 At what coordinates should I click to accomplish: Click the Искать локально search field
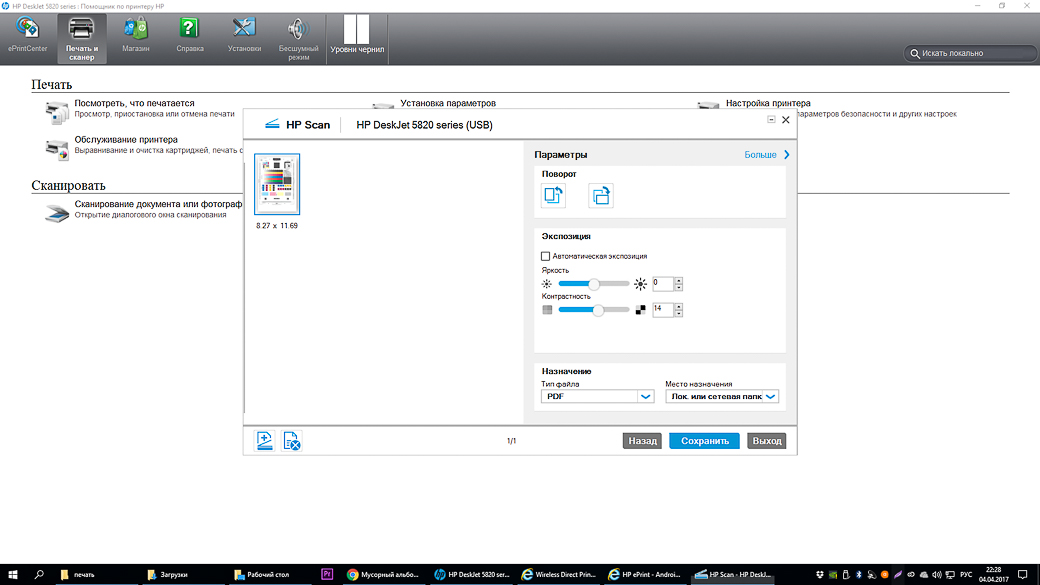pos(970,53)
